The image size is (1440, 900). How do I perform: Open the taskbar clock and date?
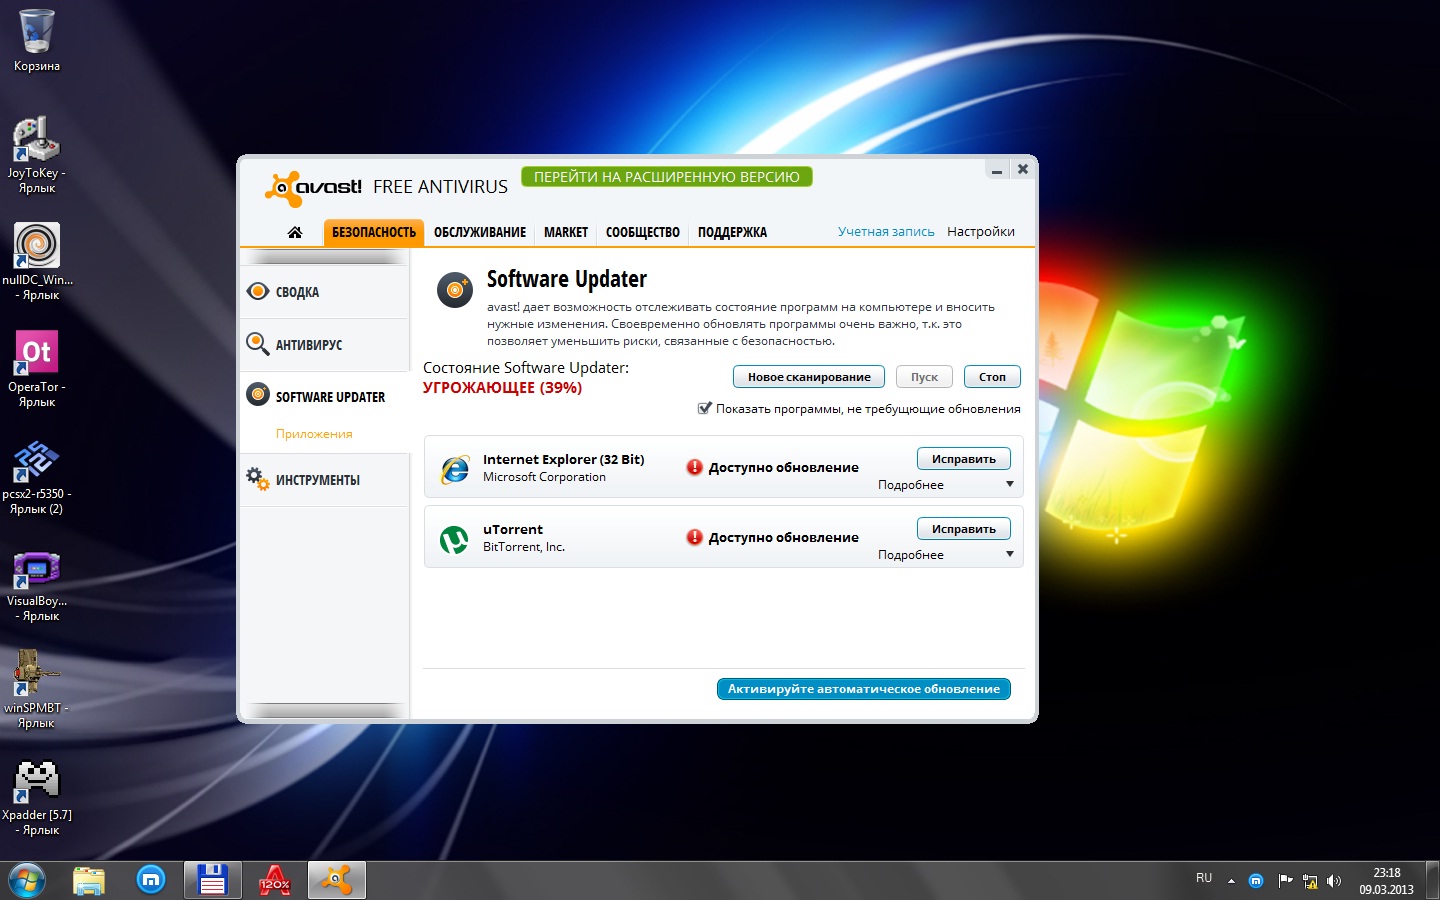1386,881
